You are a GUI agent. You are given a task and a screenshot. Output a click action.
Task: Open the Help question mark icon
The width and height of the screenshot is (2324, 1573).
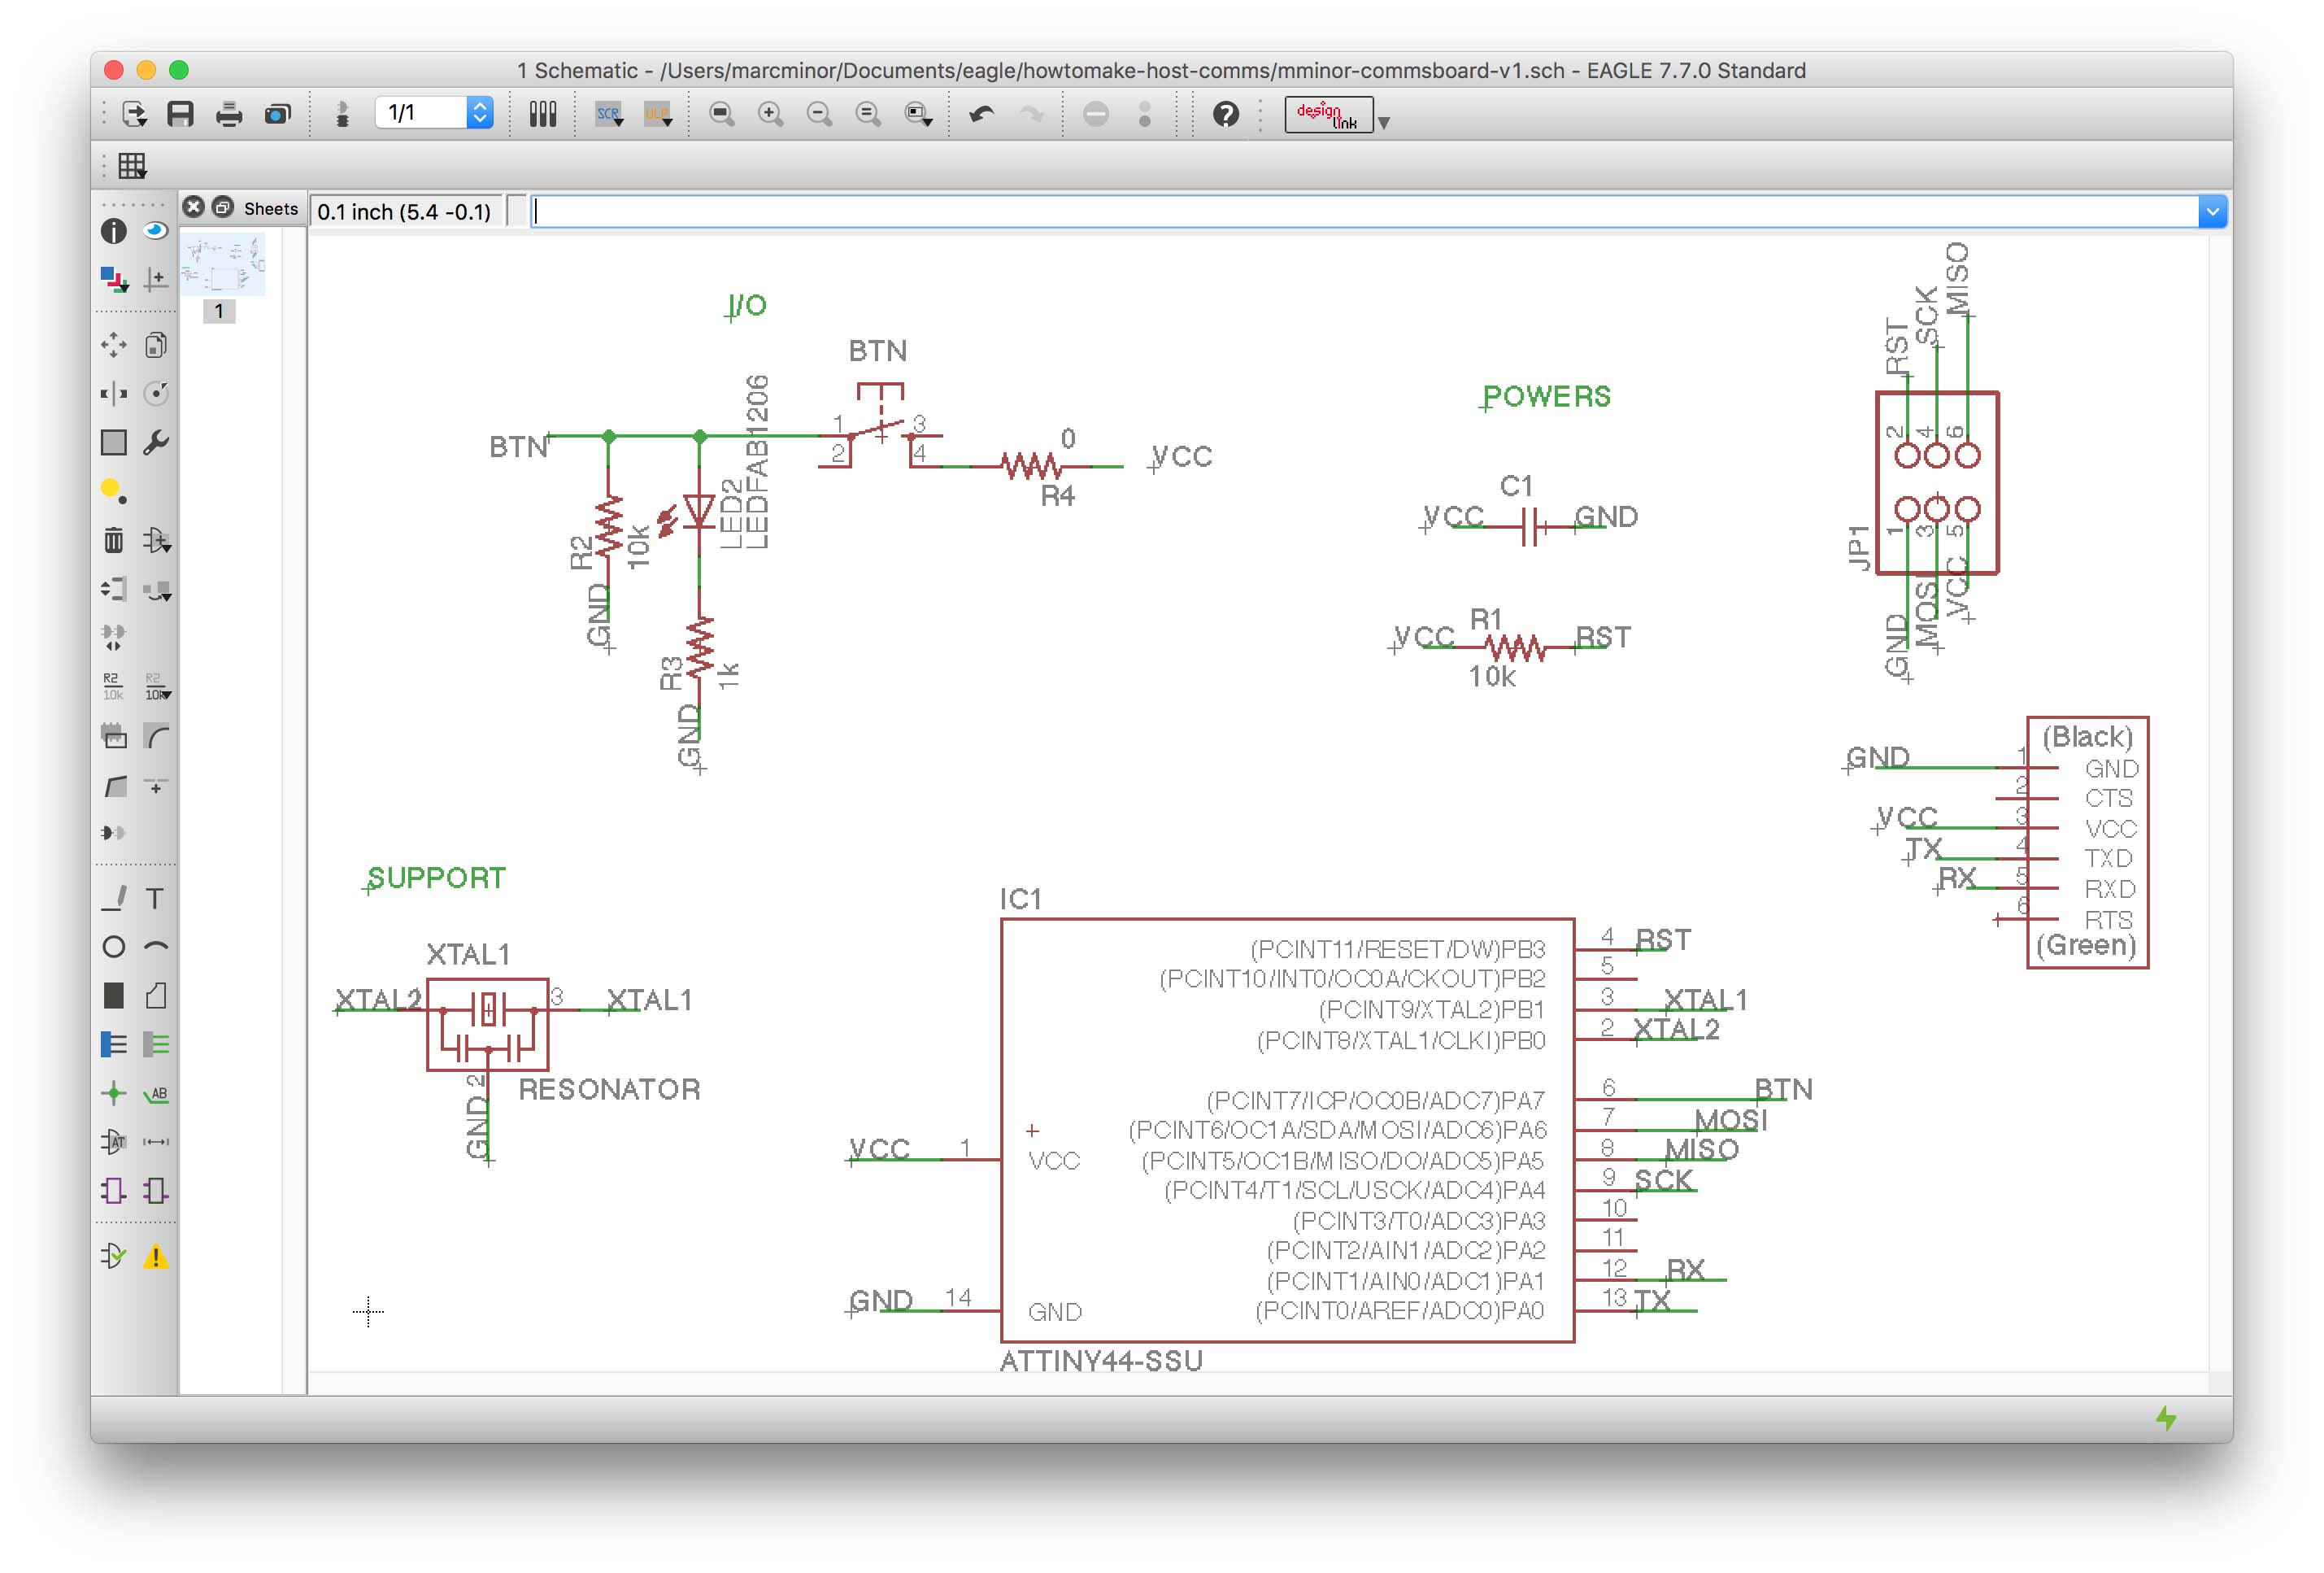click(1226, 114)
